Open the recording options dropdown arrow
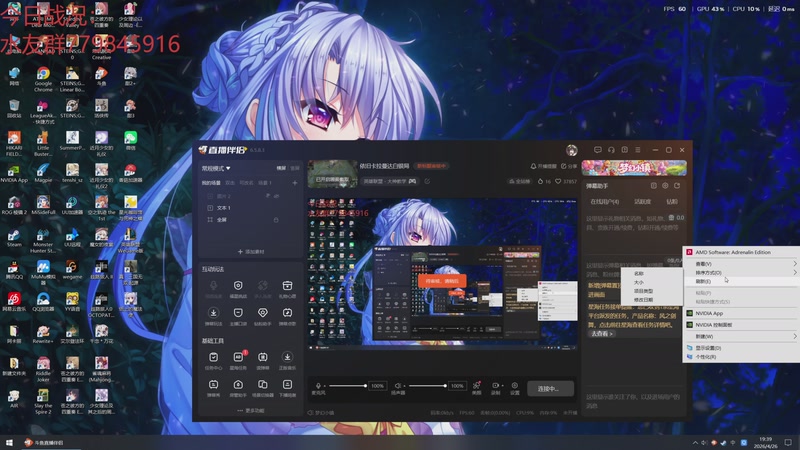 click(503, 386)
